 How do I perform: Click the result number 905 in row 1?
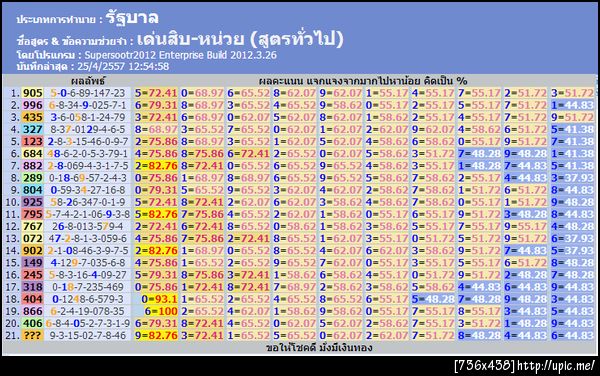(32, 93)
